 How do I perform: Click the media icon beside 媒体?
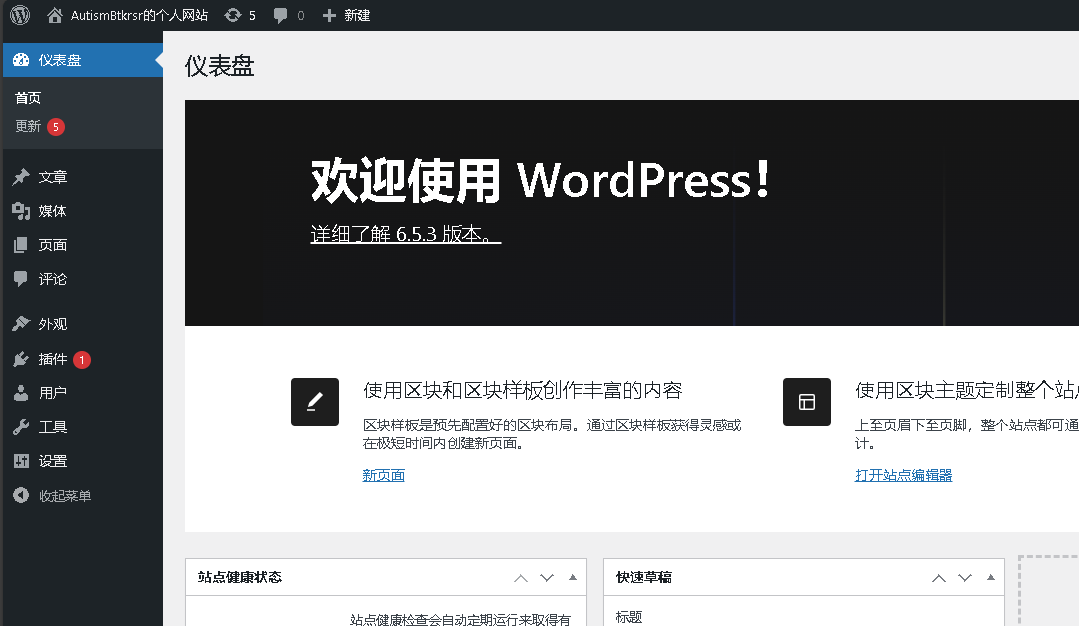[x=21, y=211]
